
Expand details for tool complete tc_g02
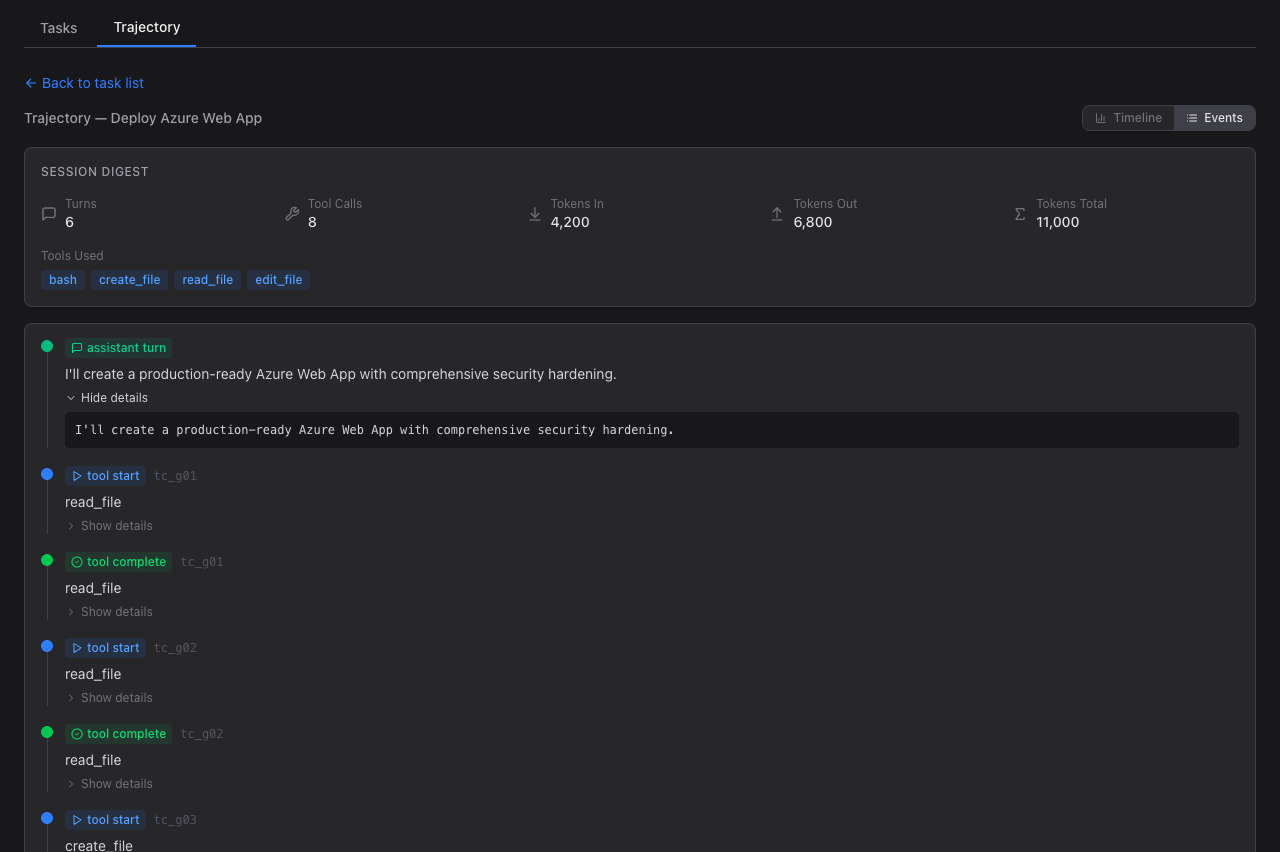(109, 784)
